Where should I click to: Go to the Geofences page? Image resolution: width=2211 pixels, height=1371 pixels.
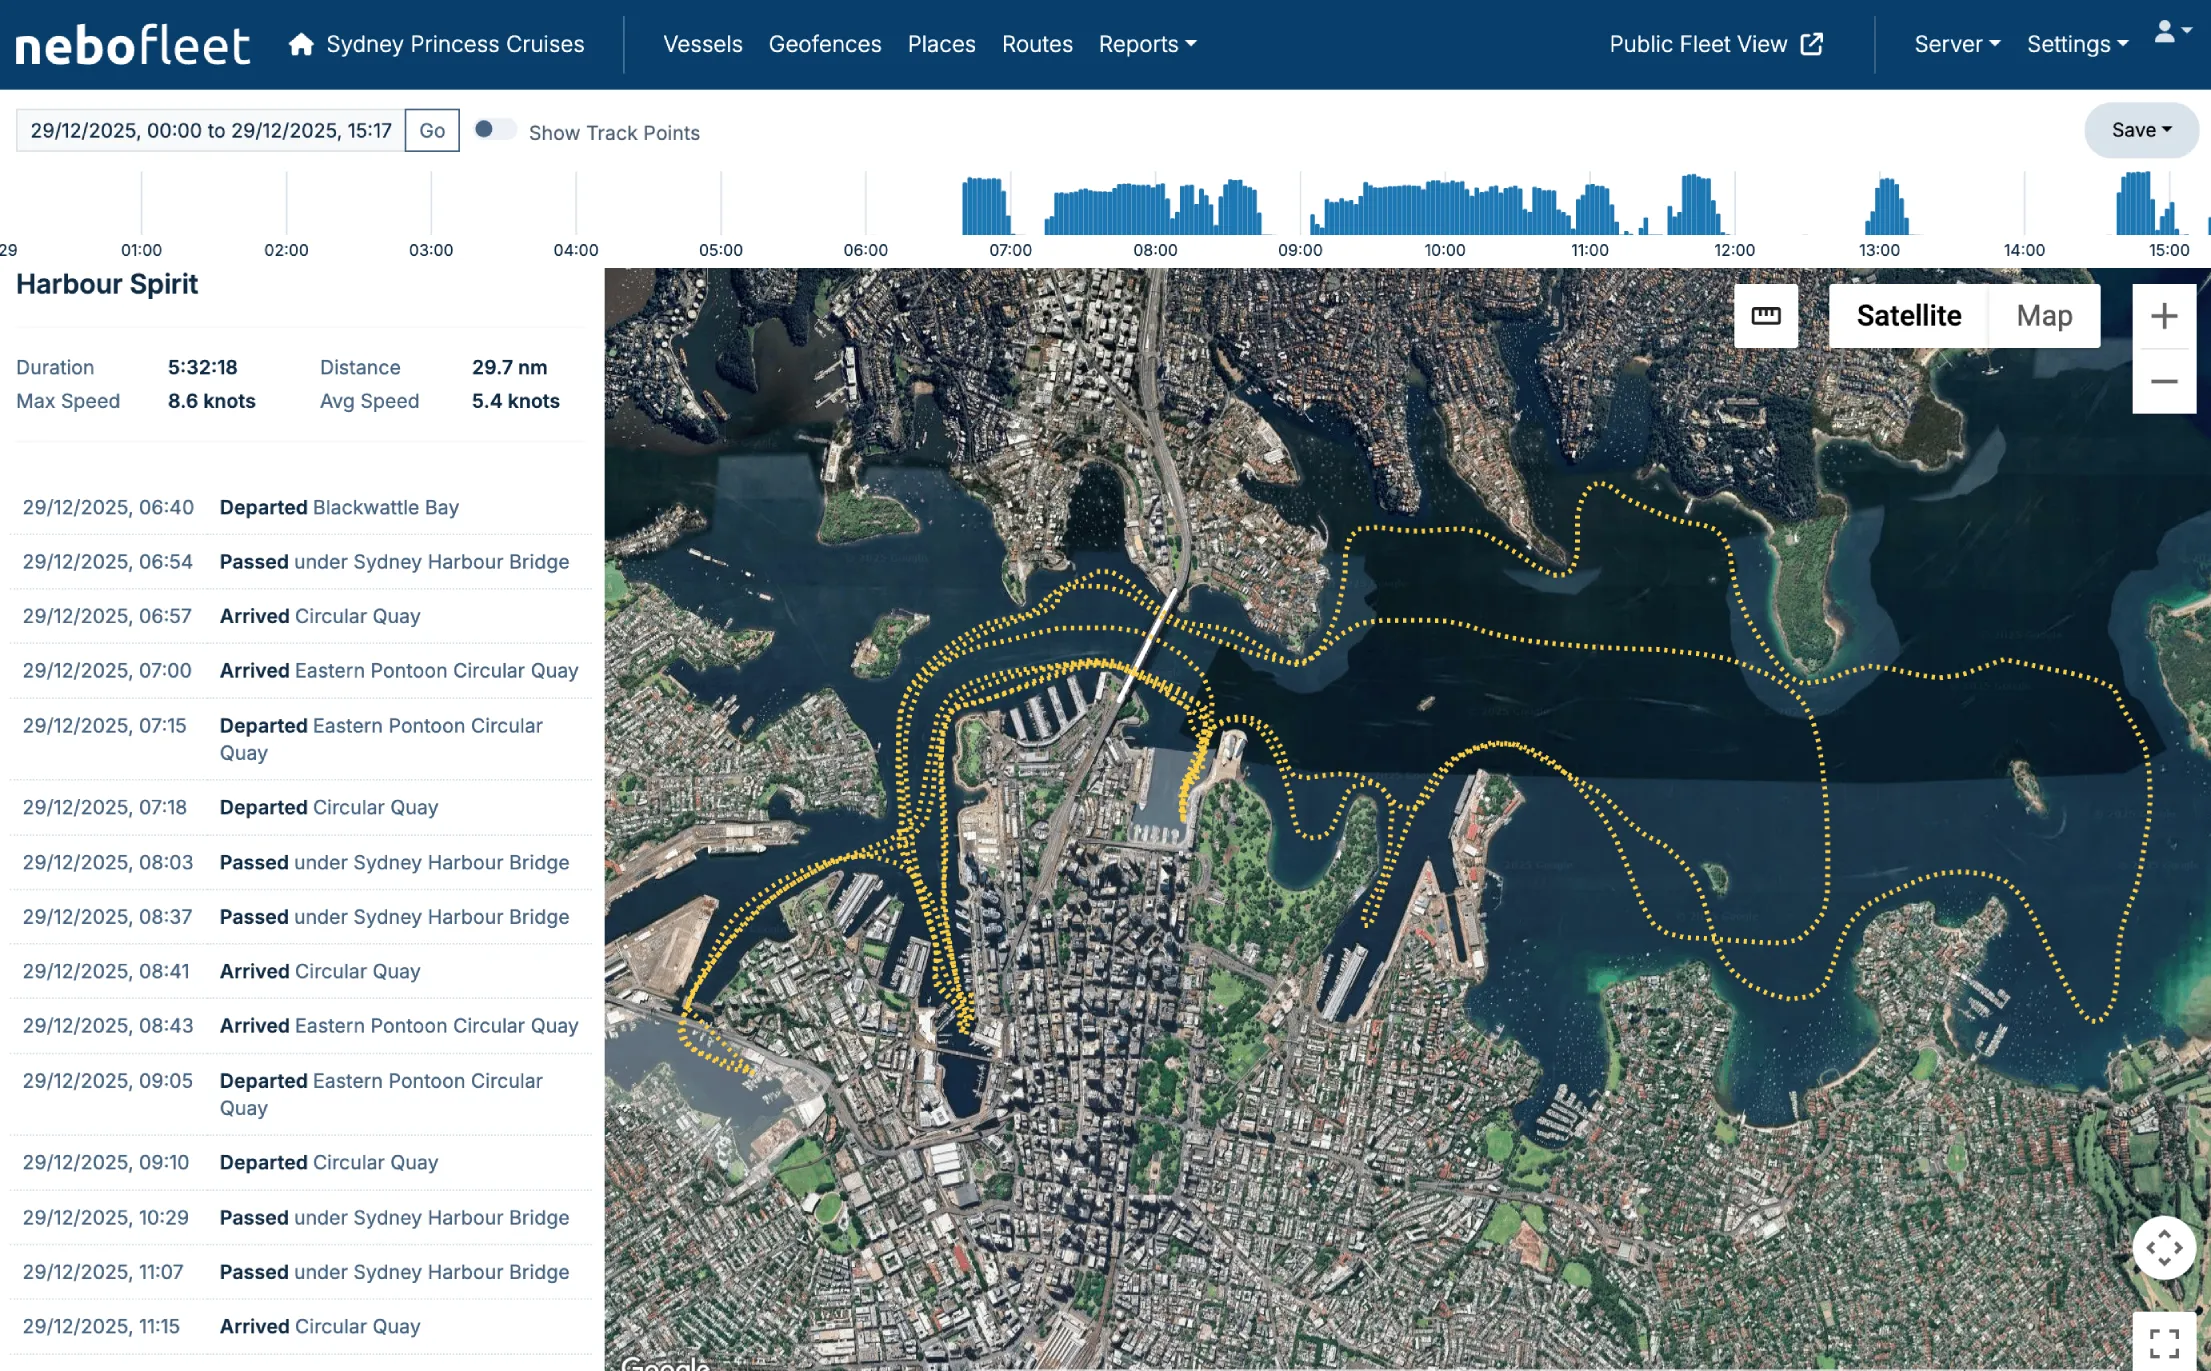pyautogui.click(x=824, y=44)
